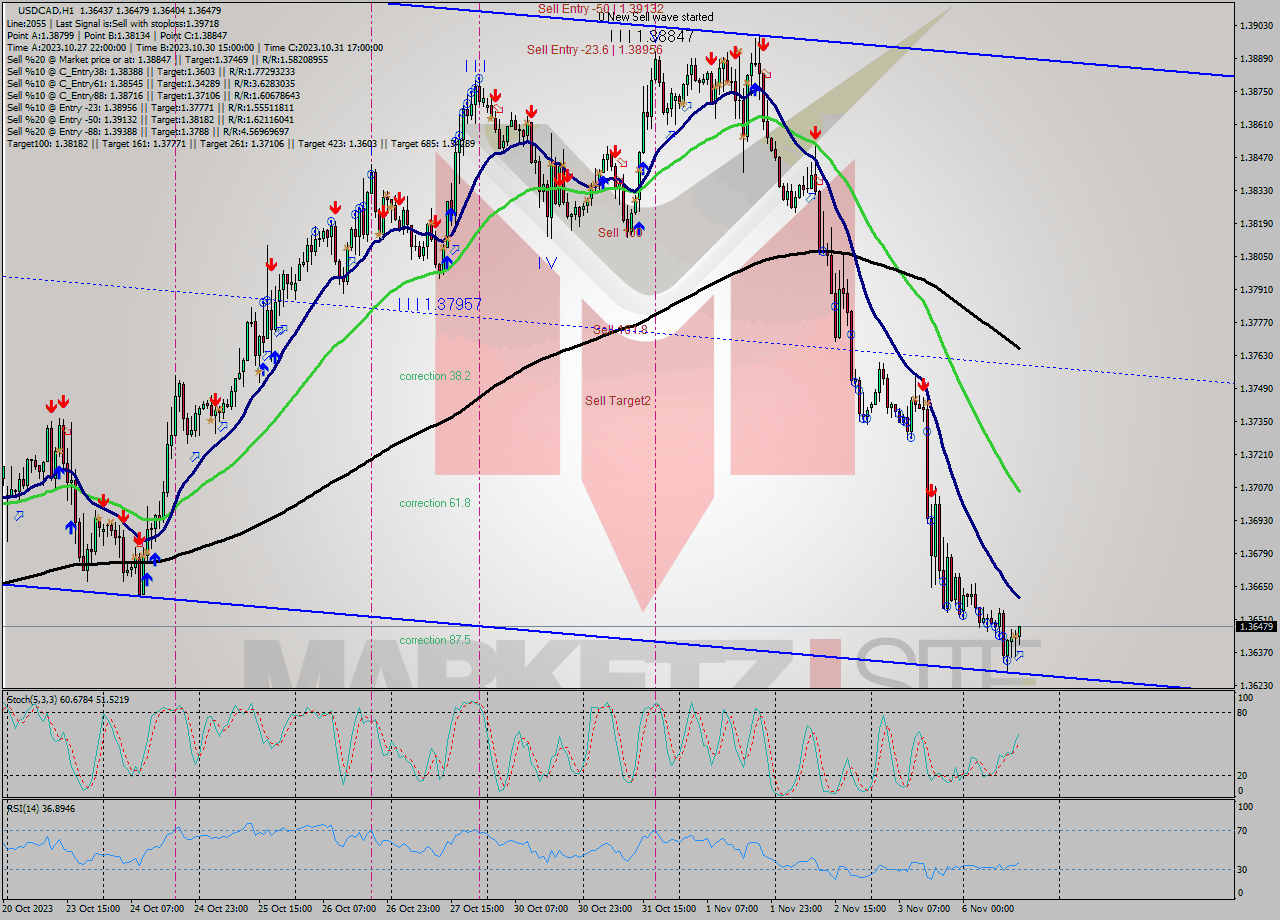Click the red outlined breakout arrow near the 1 Nov top
Screen dimensions: 1280x920
766,74
